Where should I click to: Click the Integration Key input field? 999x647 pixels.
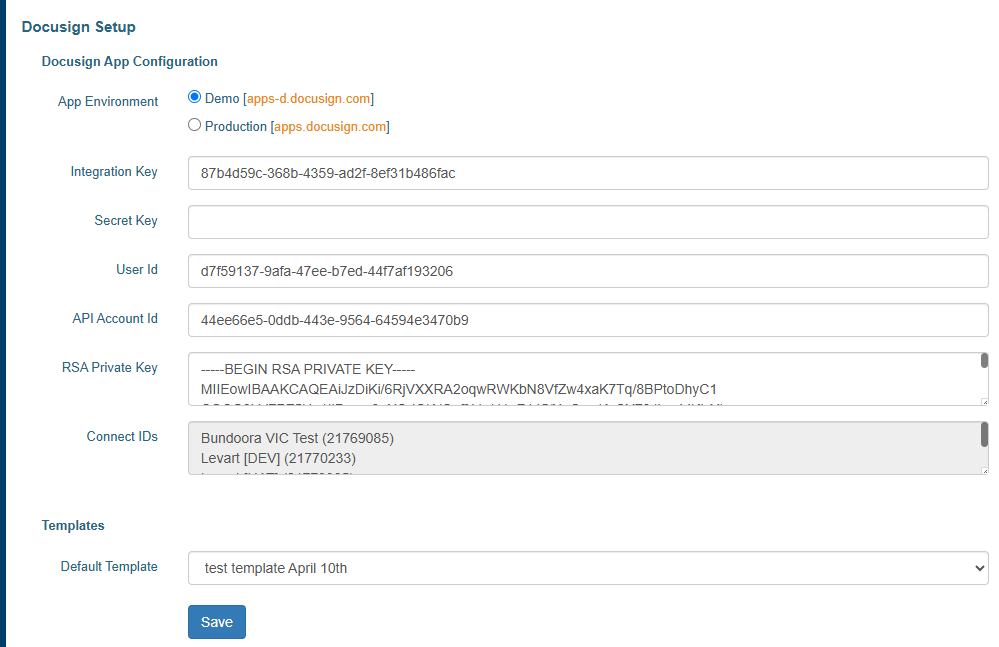pyautogui.click(x=588, y=173)
